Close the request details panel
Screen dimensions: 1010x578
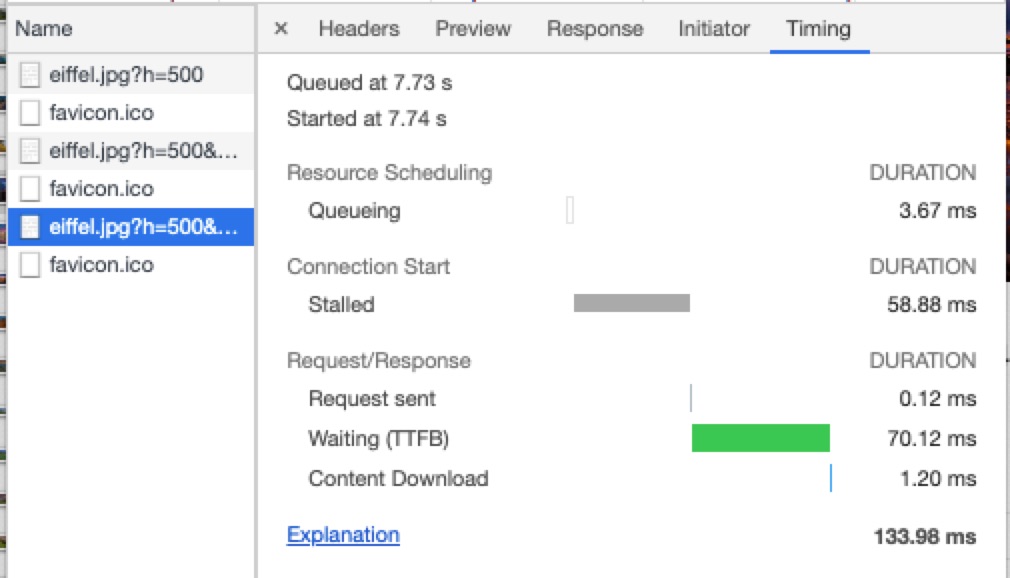coord(281,29)
